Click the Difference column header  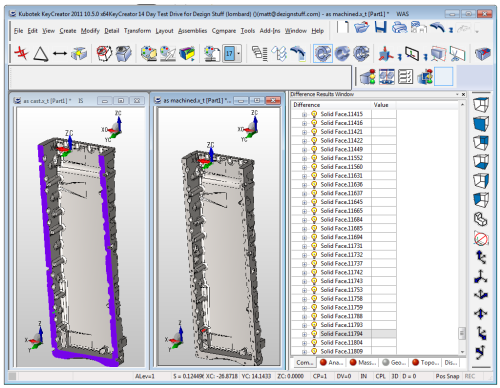[331, 105]
